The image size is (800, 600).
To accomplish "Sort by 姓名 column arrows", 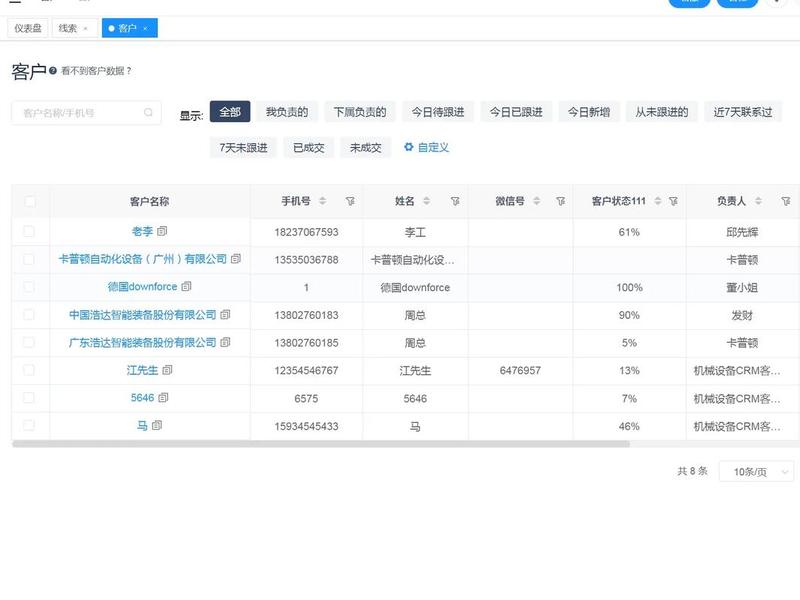I will (x=427, y=201).
